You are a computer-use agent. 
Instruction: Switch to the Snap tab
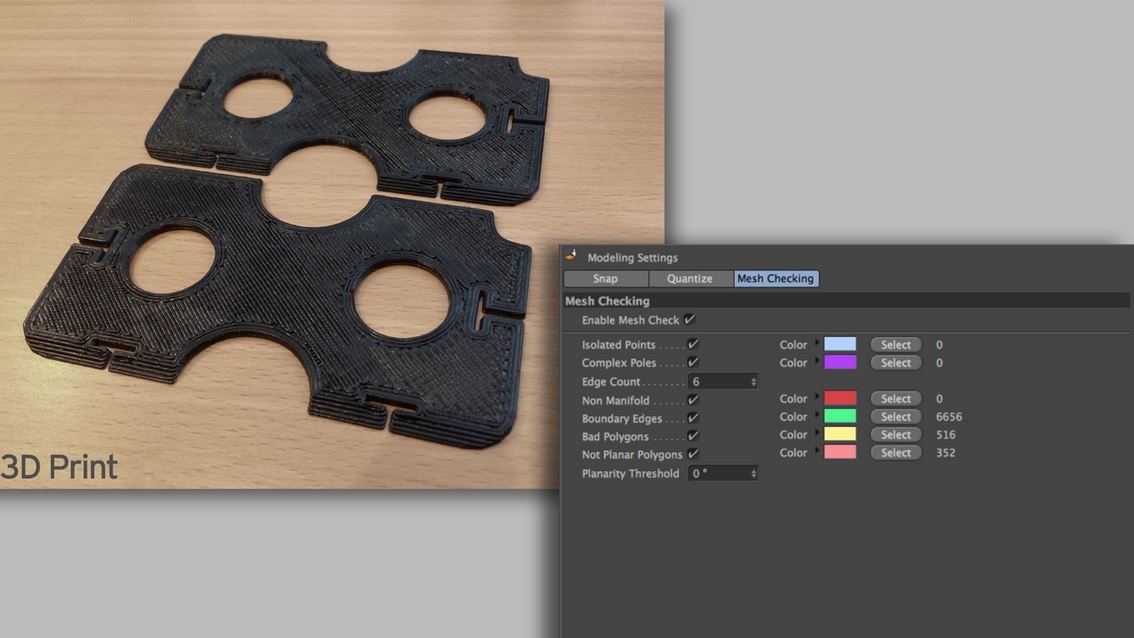point(605,279)
